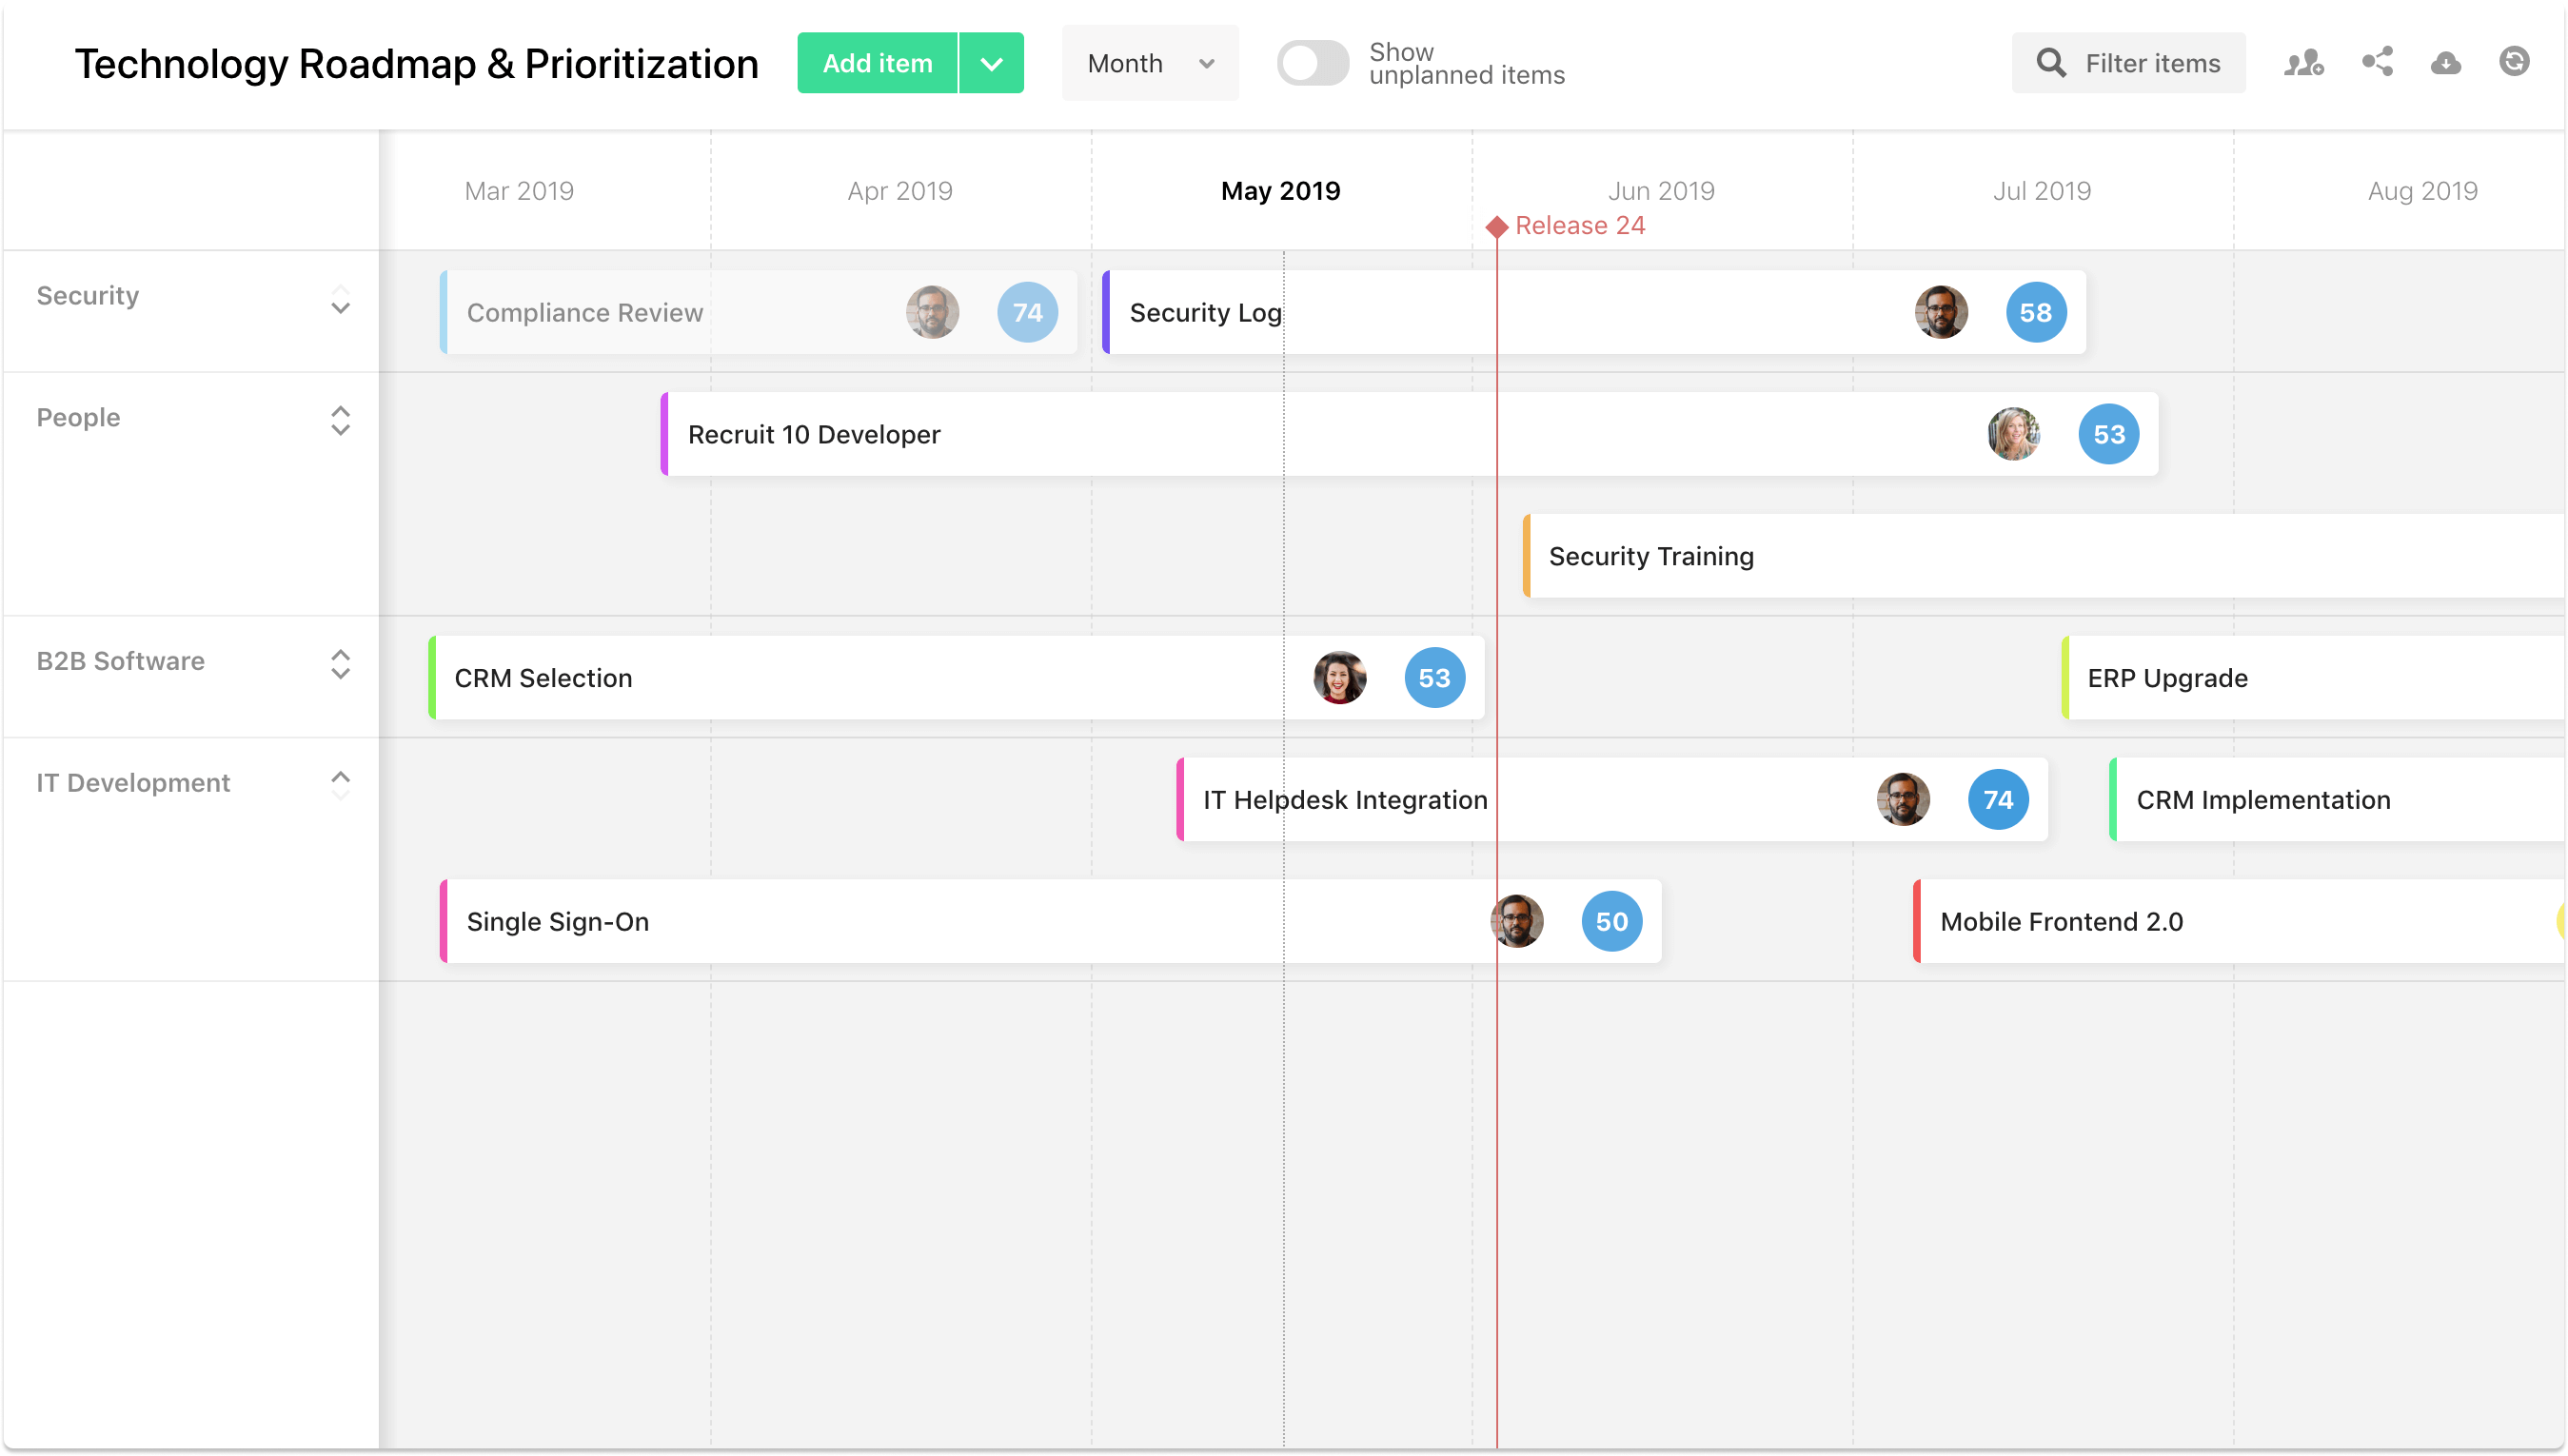The width and height of the screenshot is (2568, 1456).
Task: Click the cloud download export icon
Action: click(x=2446, y=62)
